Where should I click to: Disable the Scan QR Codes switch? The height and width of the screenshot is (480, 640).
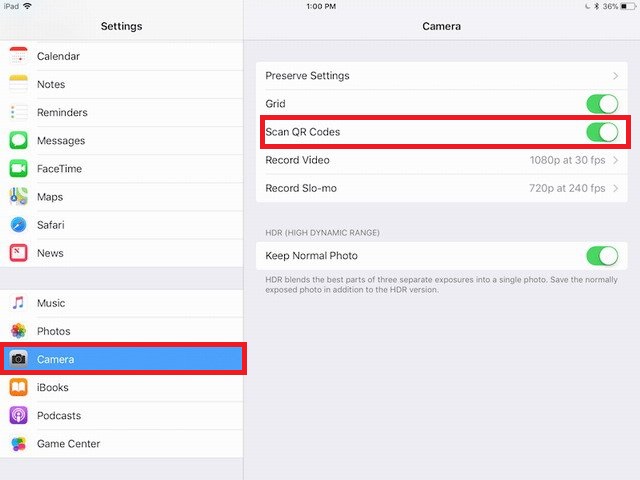(602, 132)
